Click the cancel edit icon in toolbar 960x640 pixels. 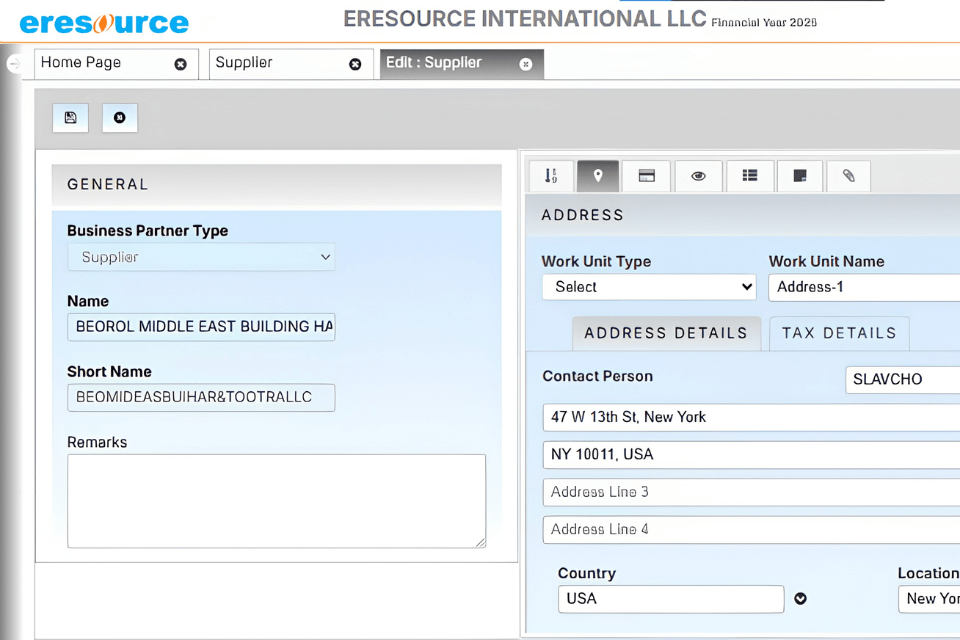(119, 118)
